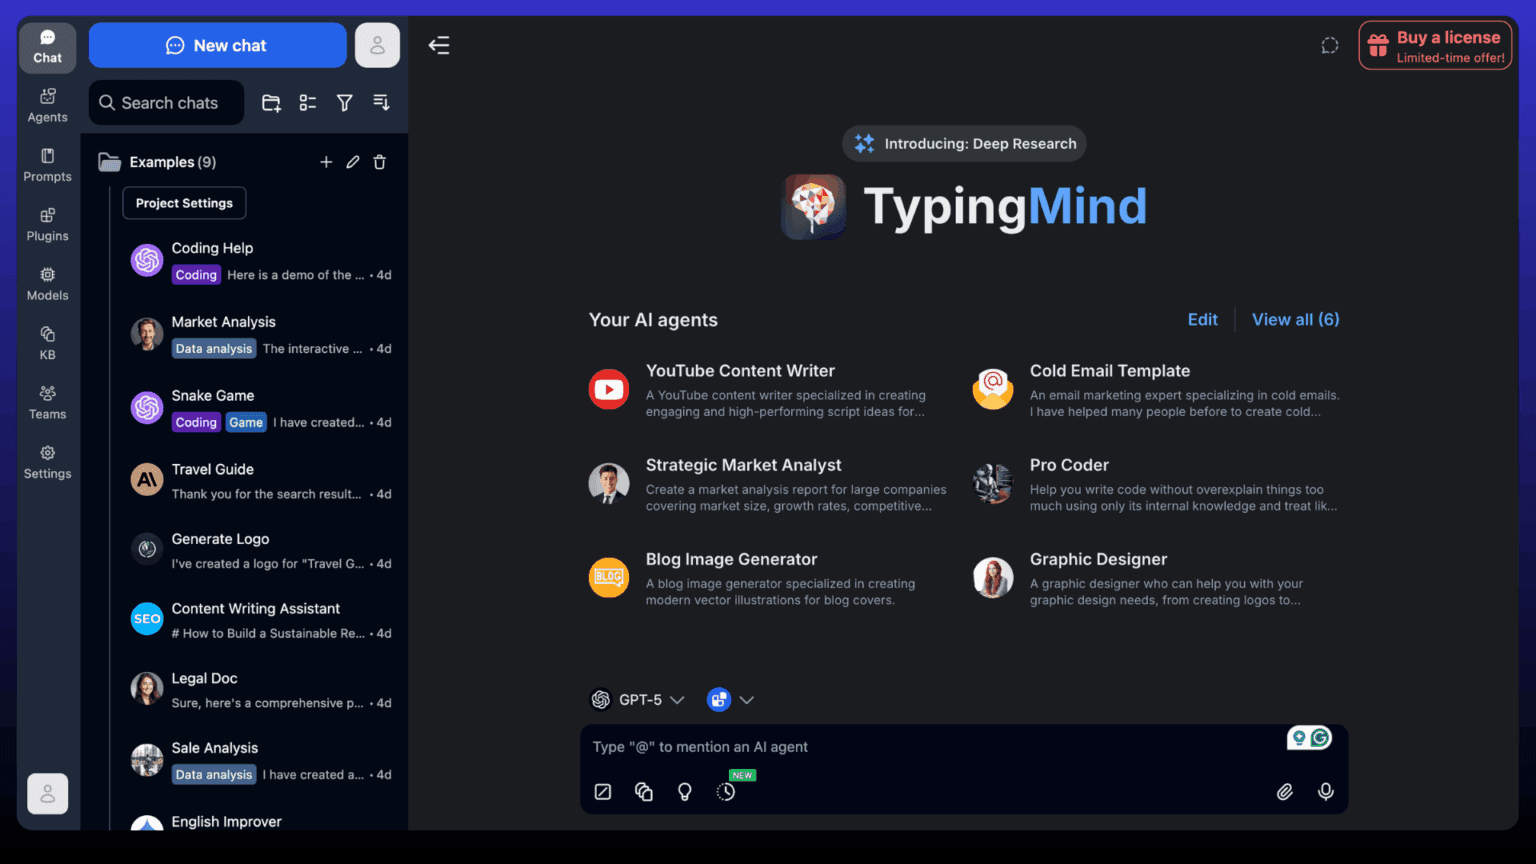The width and height of the screenshot is (1536, 864).
Task: Open the GPT-5 model dropdown
Action: 638,700
